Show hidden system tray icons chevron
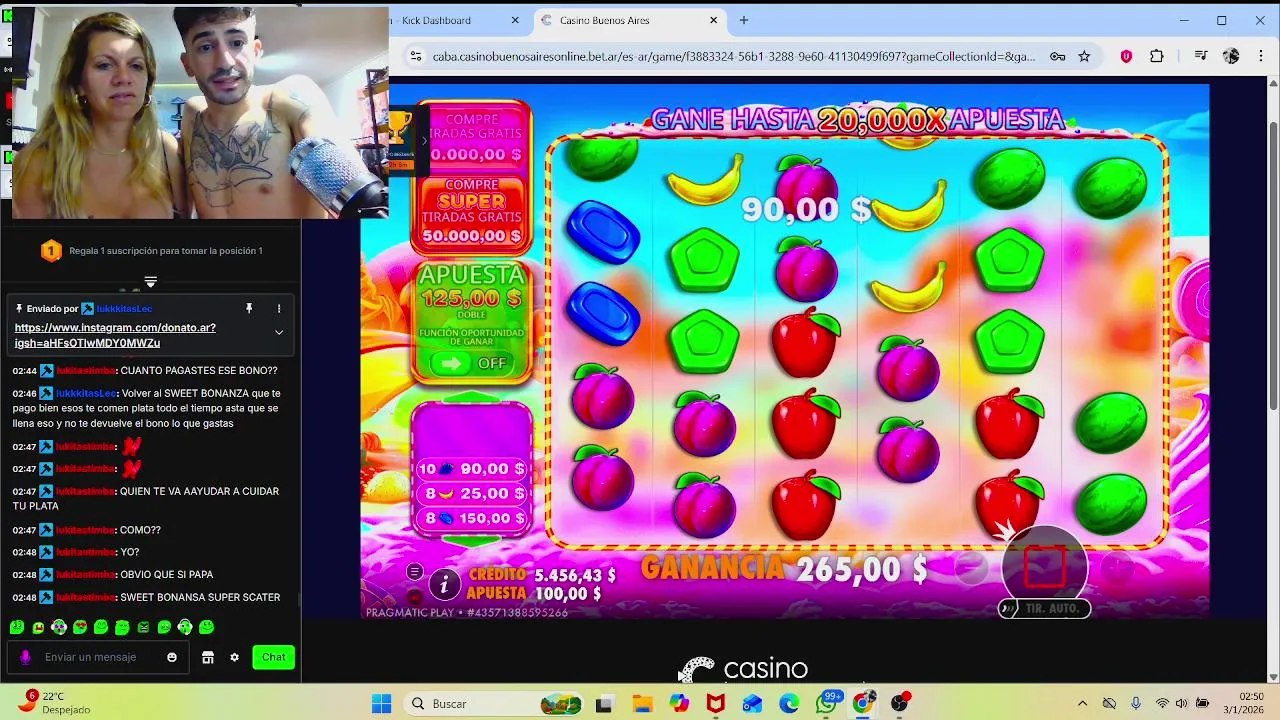Image resolution: width=1280 pixels, height=720 pixels. click(x=1082, y=704)
